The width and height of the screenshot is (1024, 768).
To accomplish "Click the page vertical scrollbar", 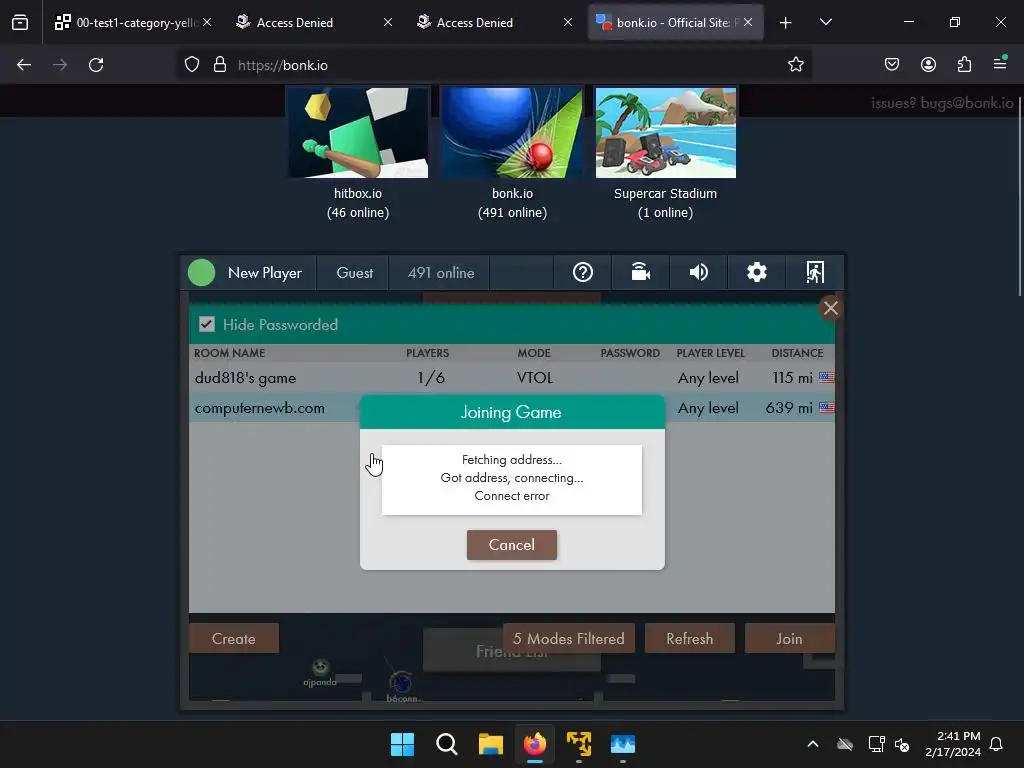I will tap(1019, 196).
